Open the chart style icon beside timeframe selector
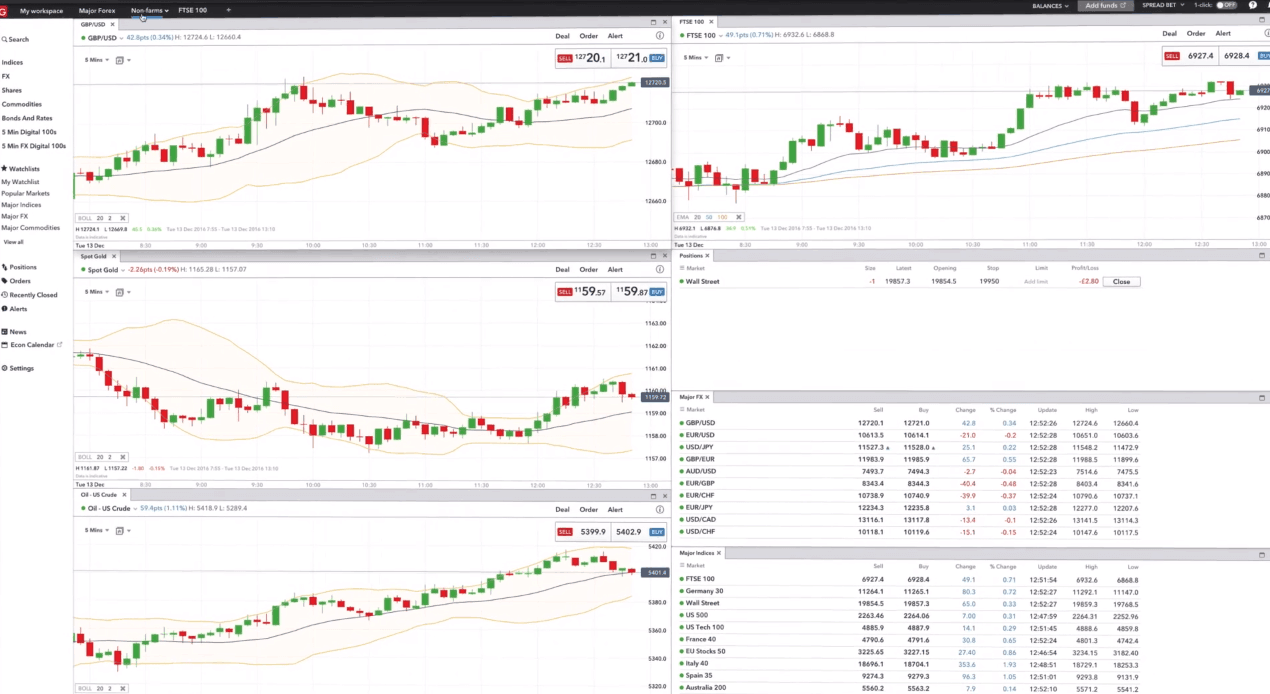The height and width of the screenshot is (694, 1270). click(x=119, y=60)
